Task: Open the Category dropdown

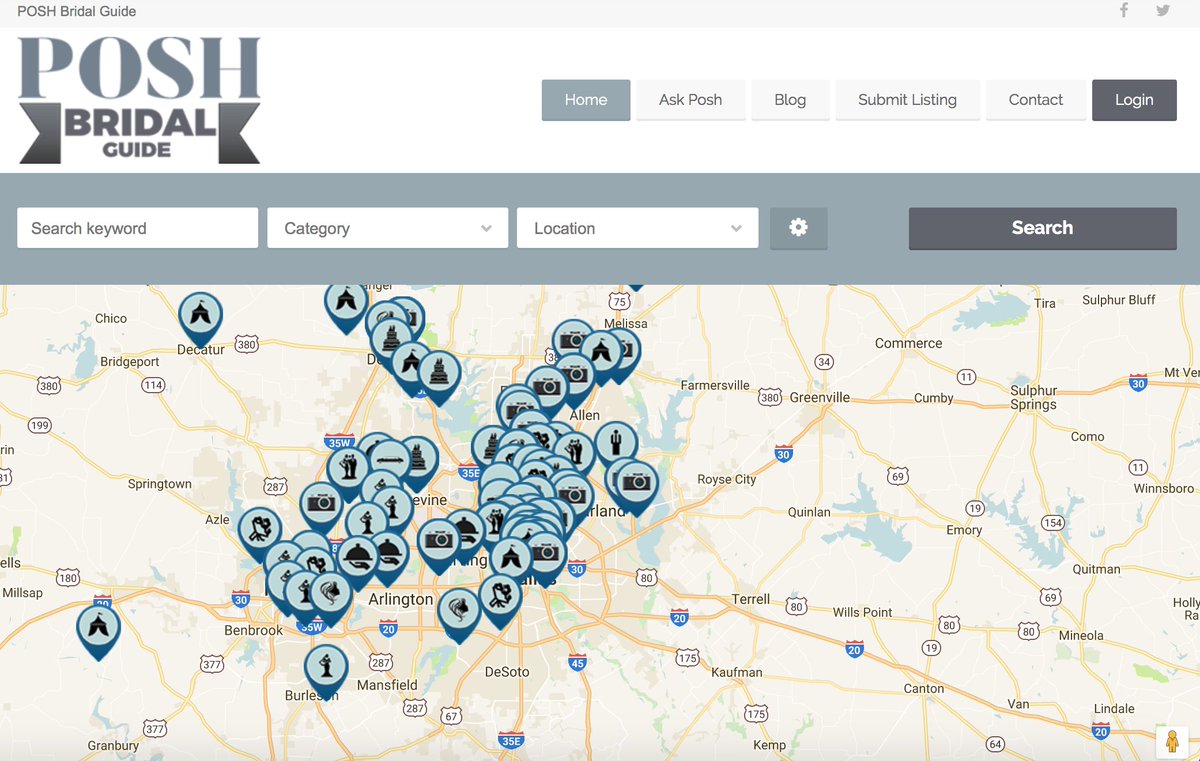Action: tap(388, 228)
